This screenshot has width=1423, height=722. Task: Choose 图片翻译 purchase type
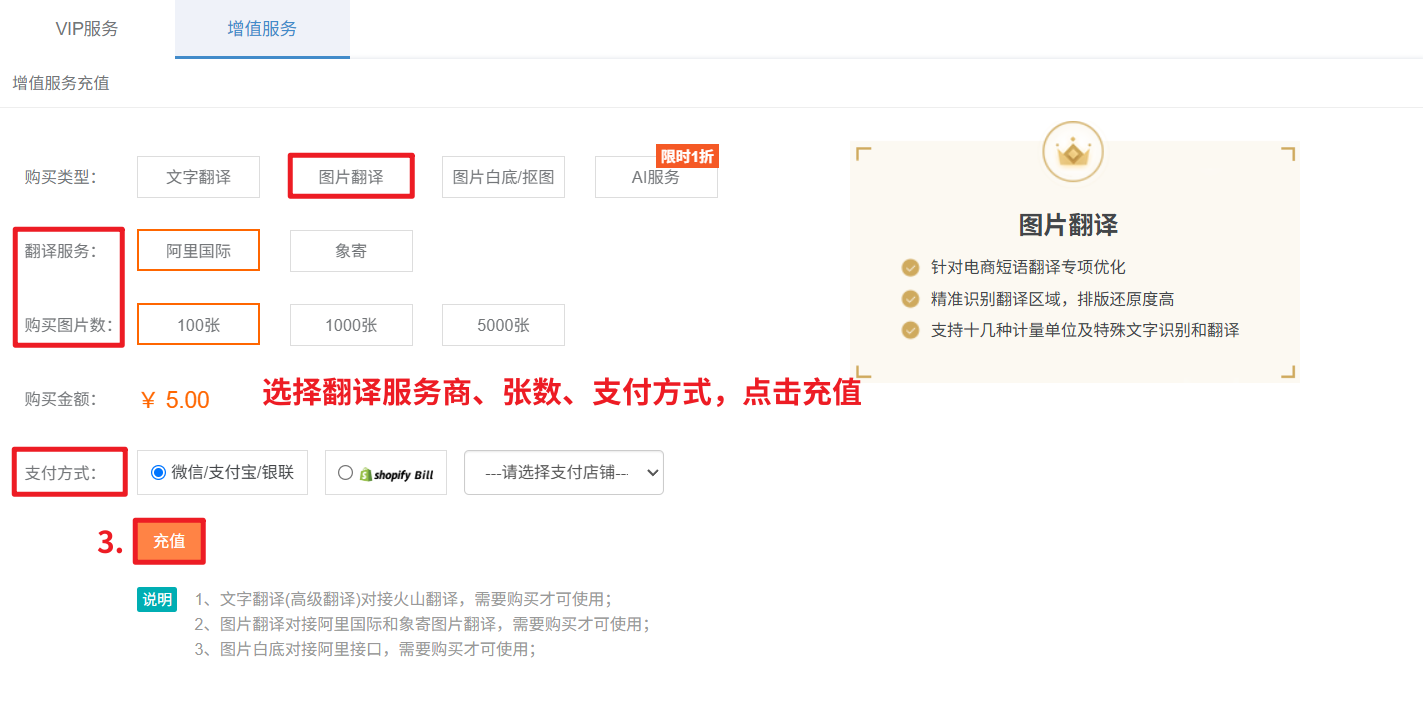(351, 177)
